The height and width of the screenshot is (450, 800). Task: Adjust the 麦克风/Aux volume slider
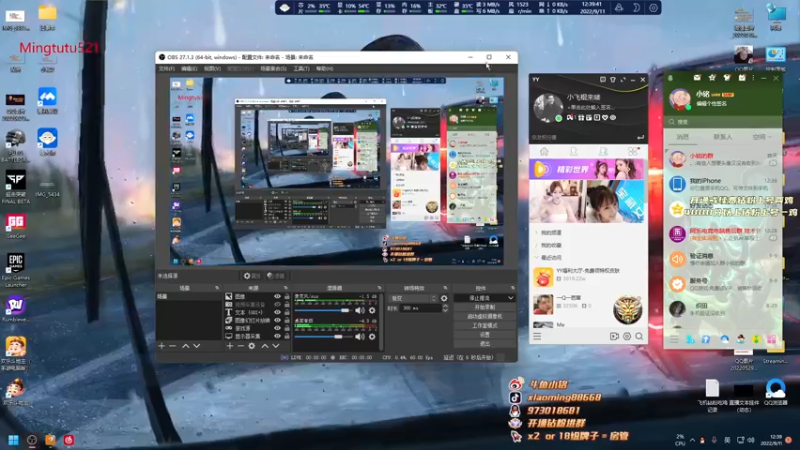(322, 310)
